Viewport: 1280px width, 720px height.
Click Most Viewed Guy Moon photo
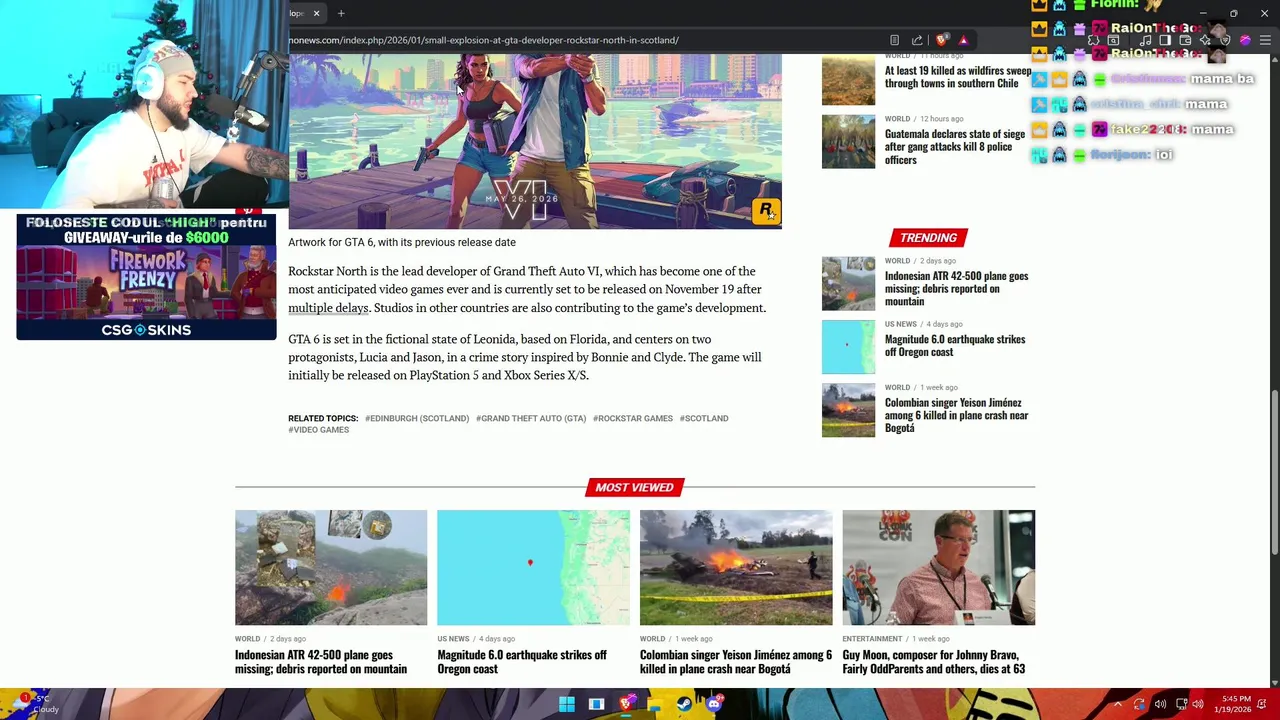coord(938,567)
